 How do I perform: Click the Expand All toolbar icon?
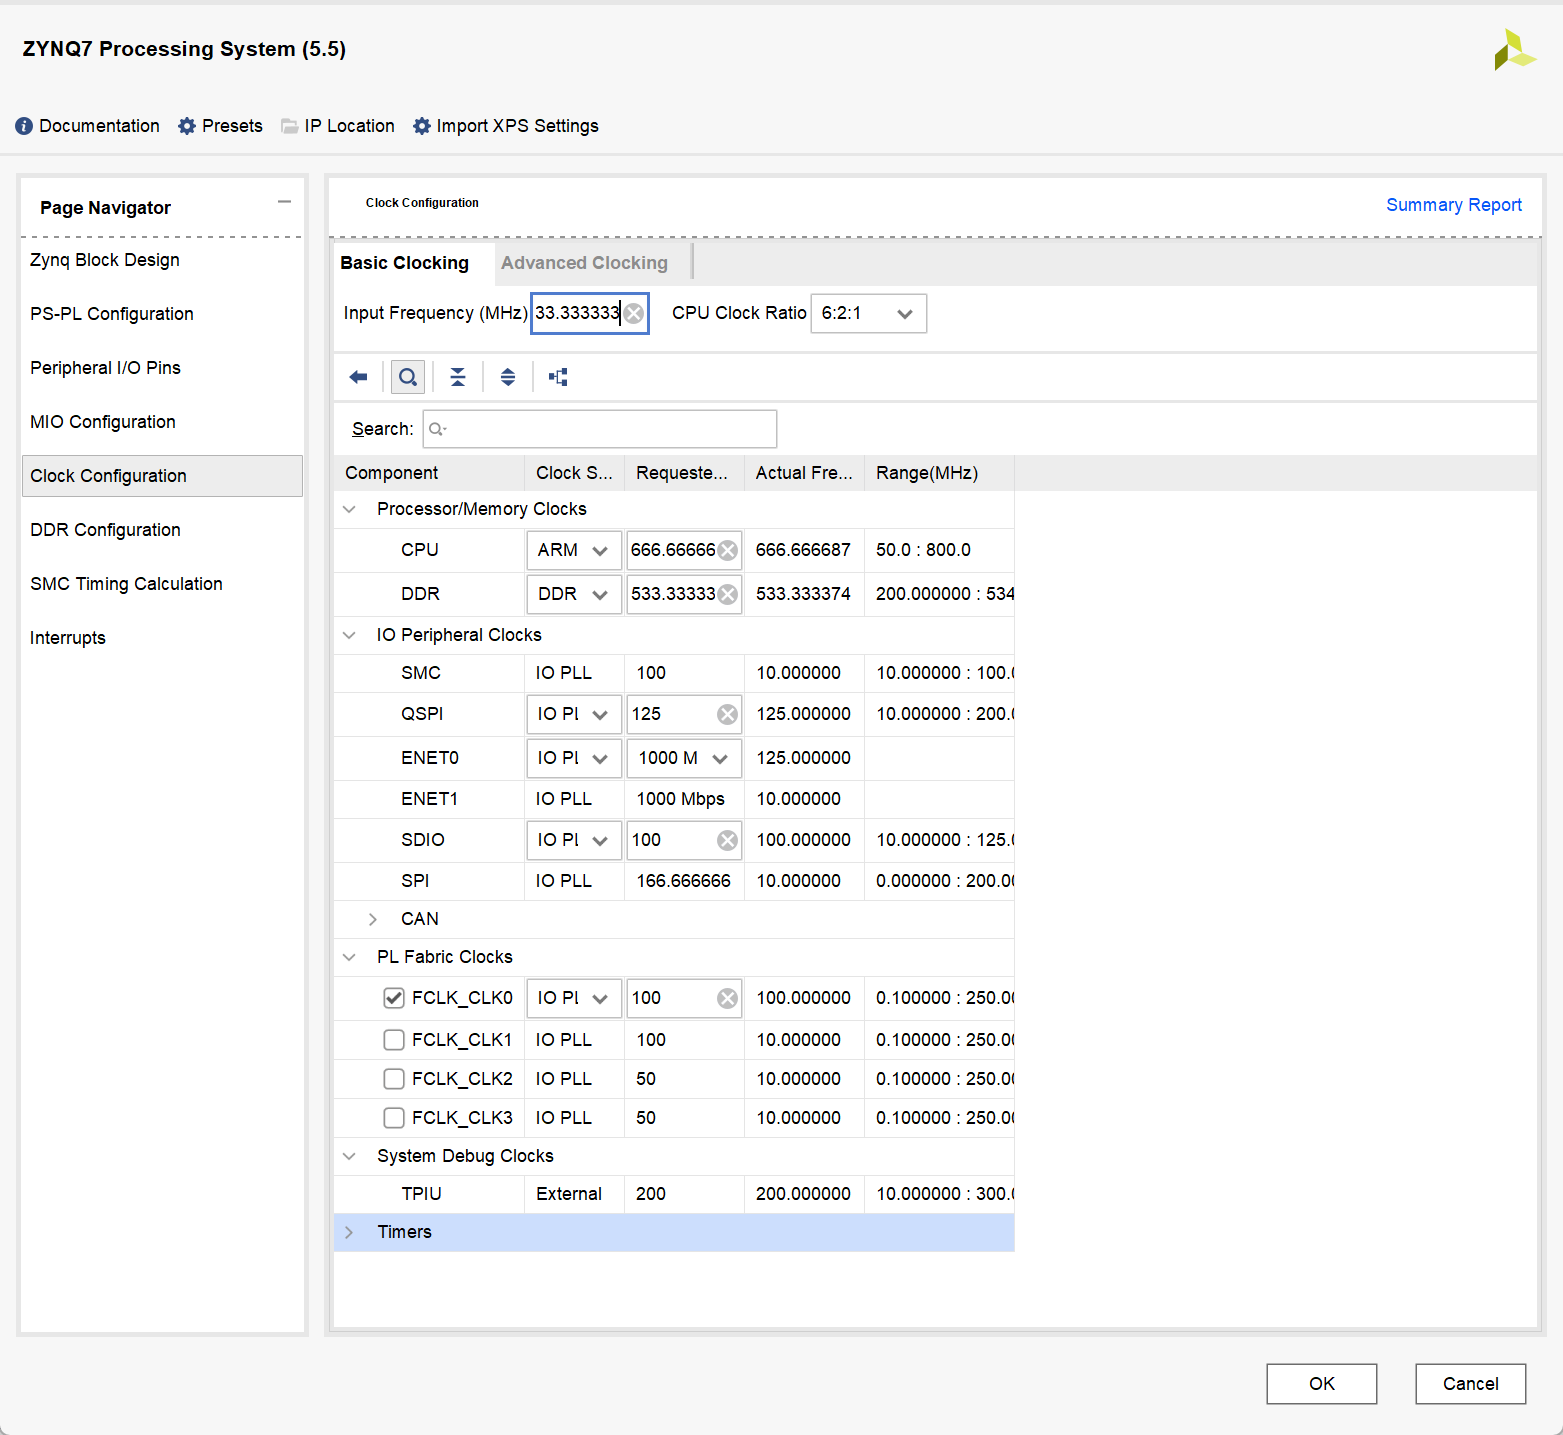point(508,377)
